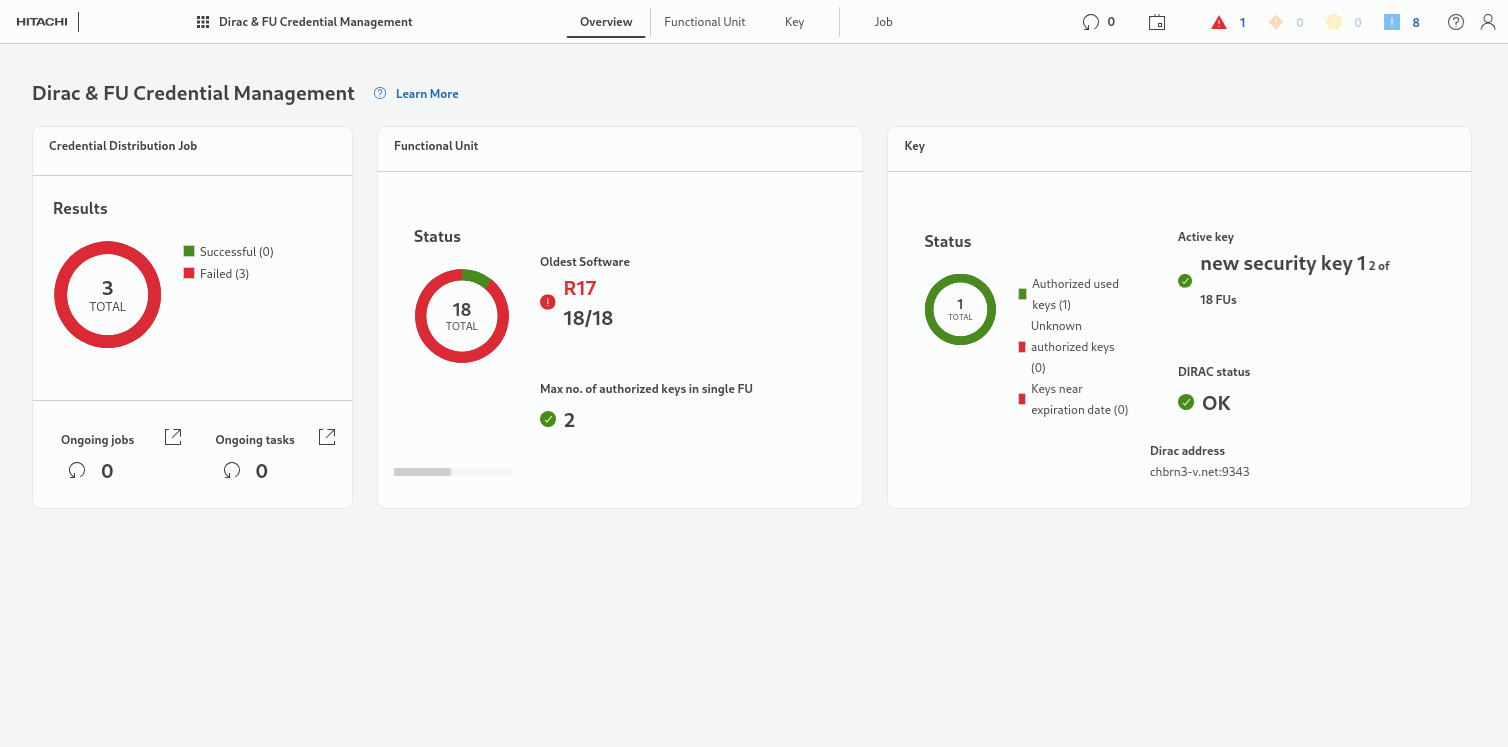Open the user profile icon
The height and width of the screenshot is (747, 1508).
[1488, 22]
